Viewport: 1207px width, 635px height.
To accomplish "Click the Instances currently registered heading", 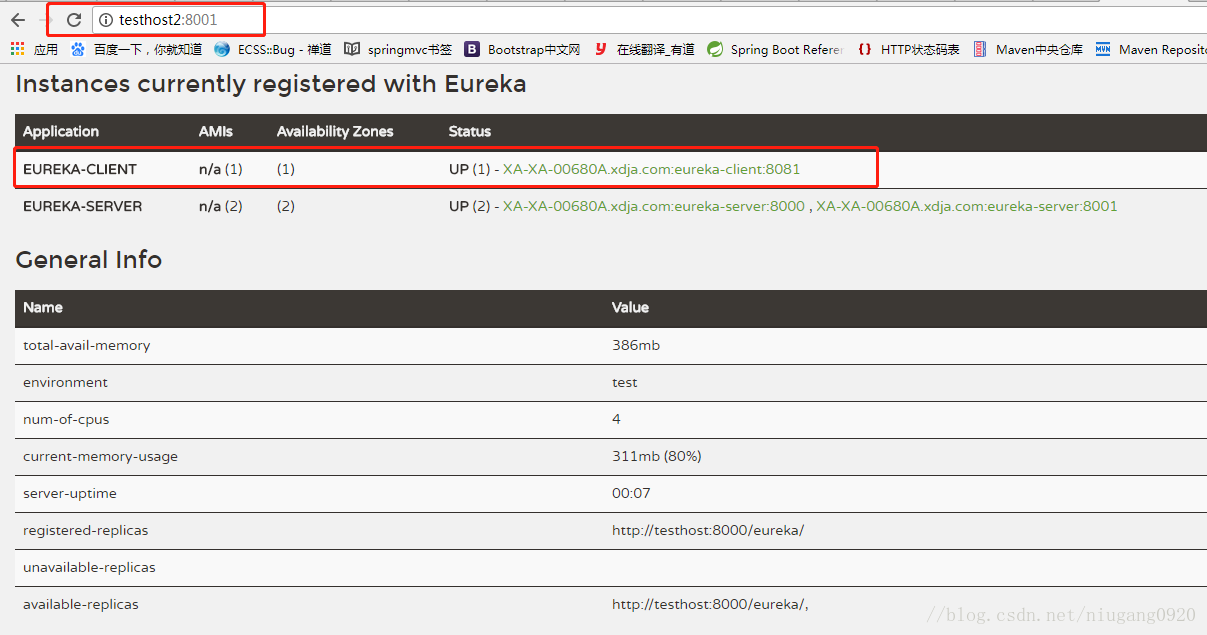I will coord(271,84).
